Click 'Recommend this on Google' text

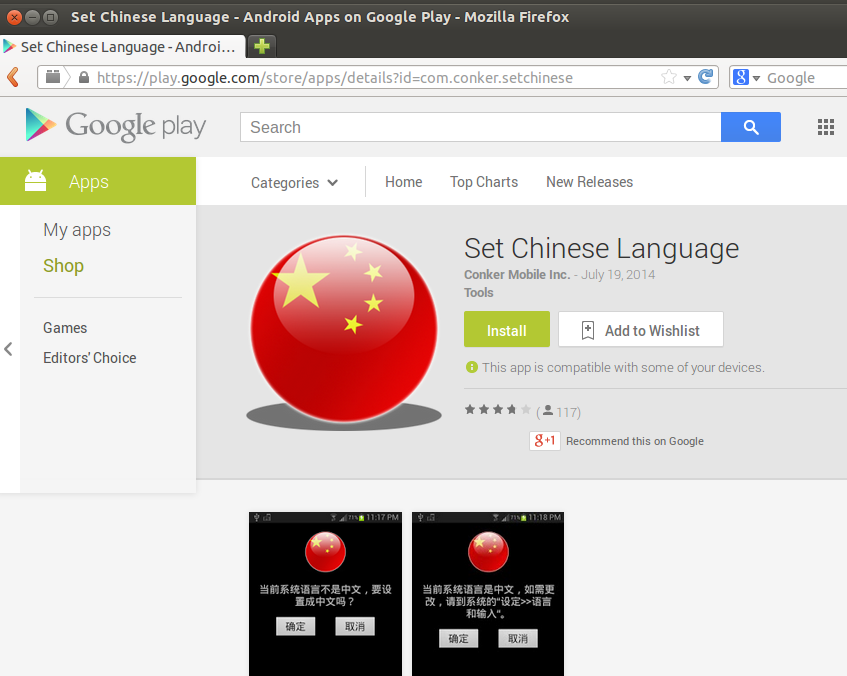tap(635, 441)
